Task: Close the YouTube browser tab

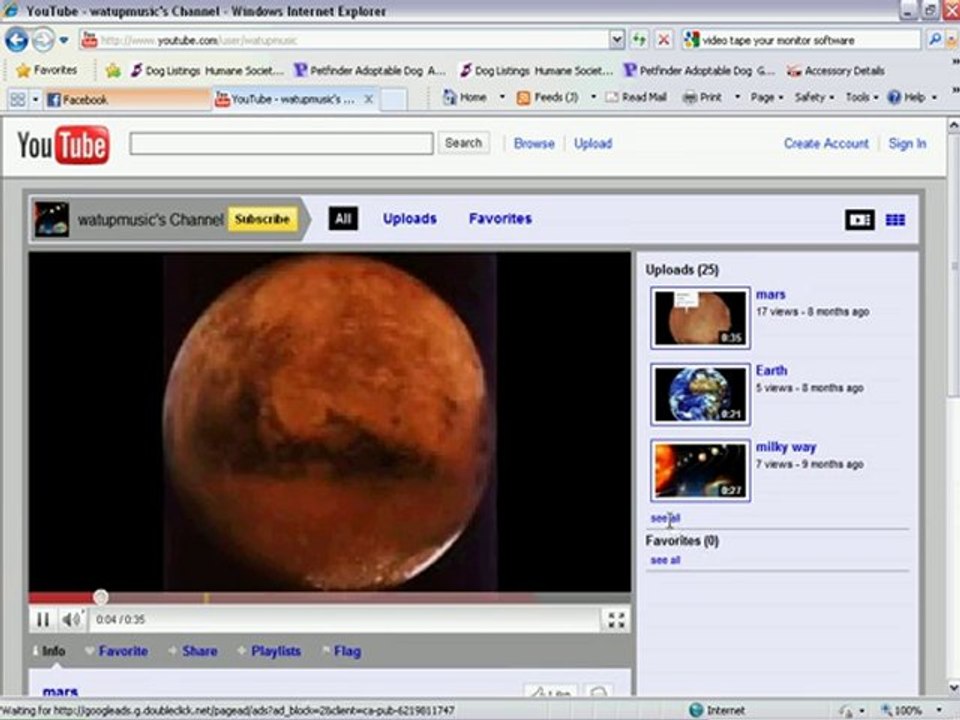Action: 369,99
